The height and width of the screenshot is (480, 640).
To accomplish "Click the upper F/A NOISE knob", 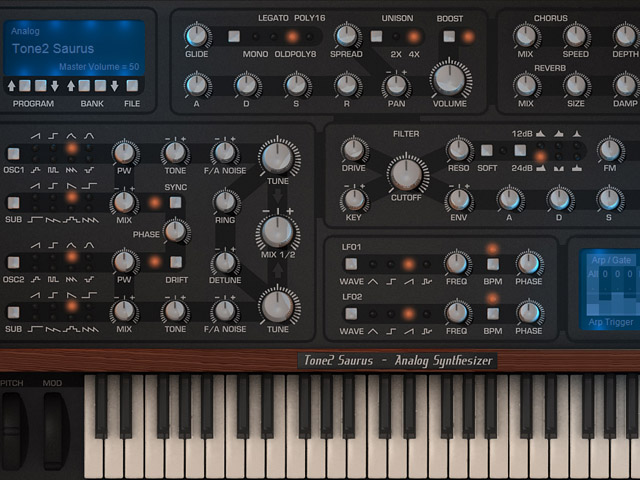I will [224, 153].
